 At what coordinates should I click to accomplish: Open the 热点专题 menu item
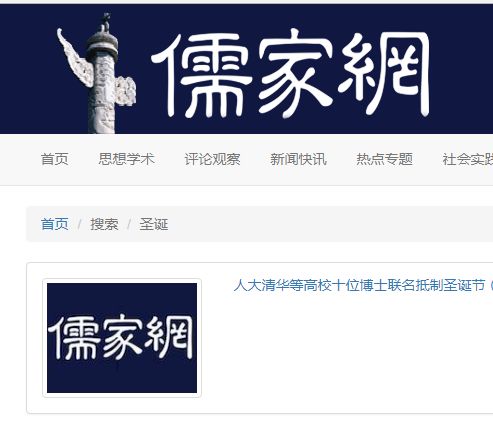click(x=384, y=159)
